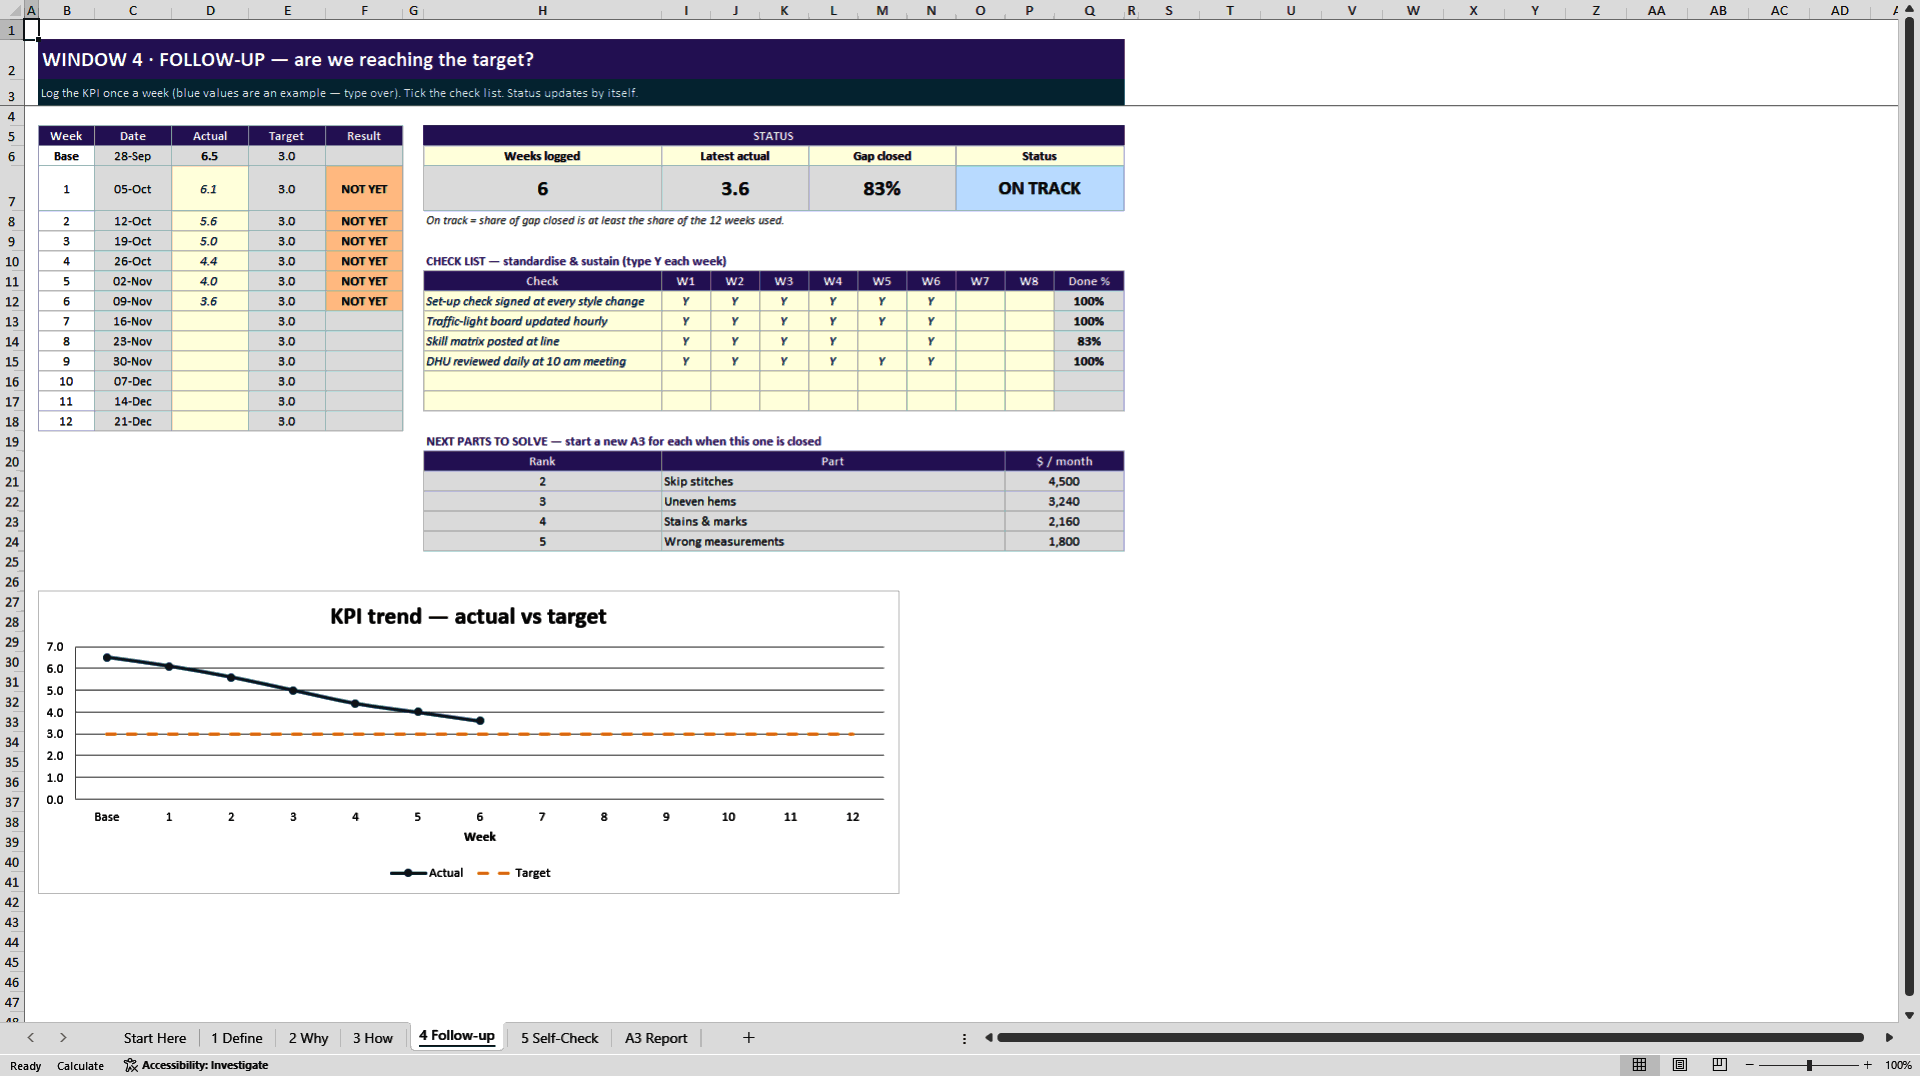Click the vertical scrollbar thumb
The image size is (1920, 1076).
[1909, 505]
